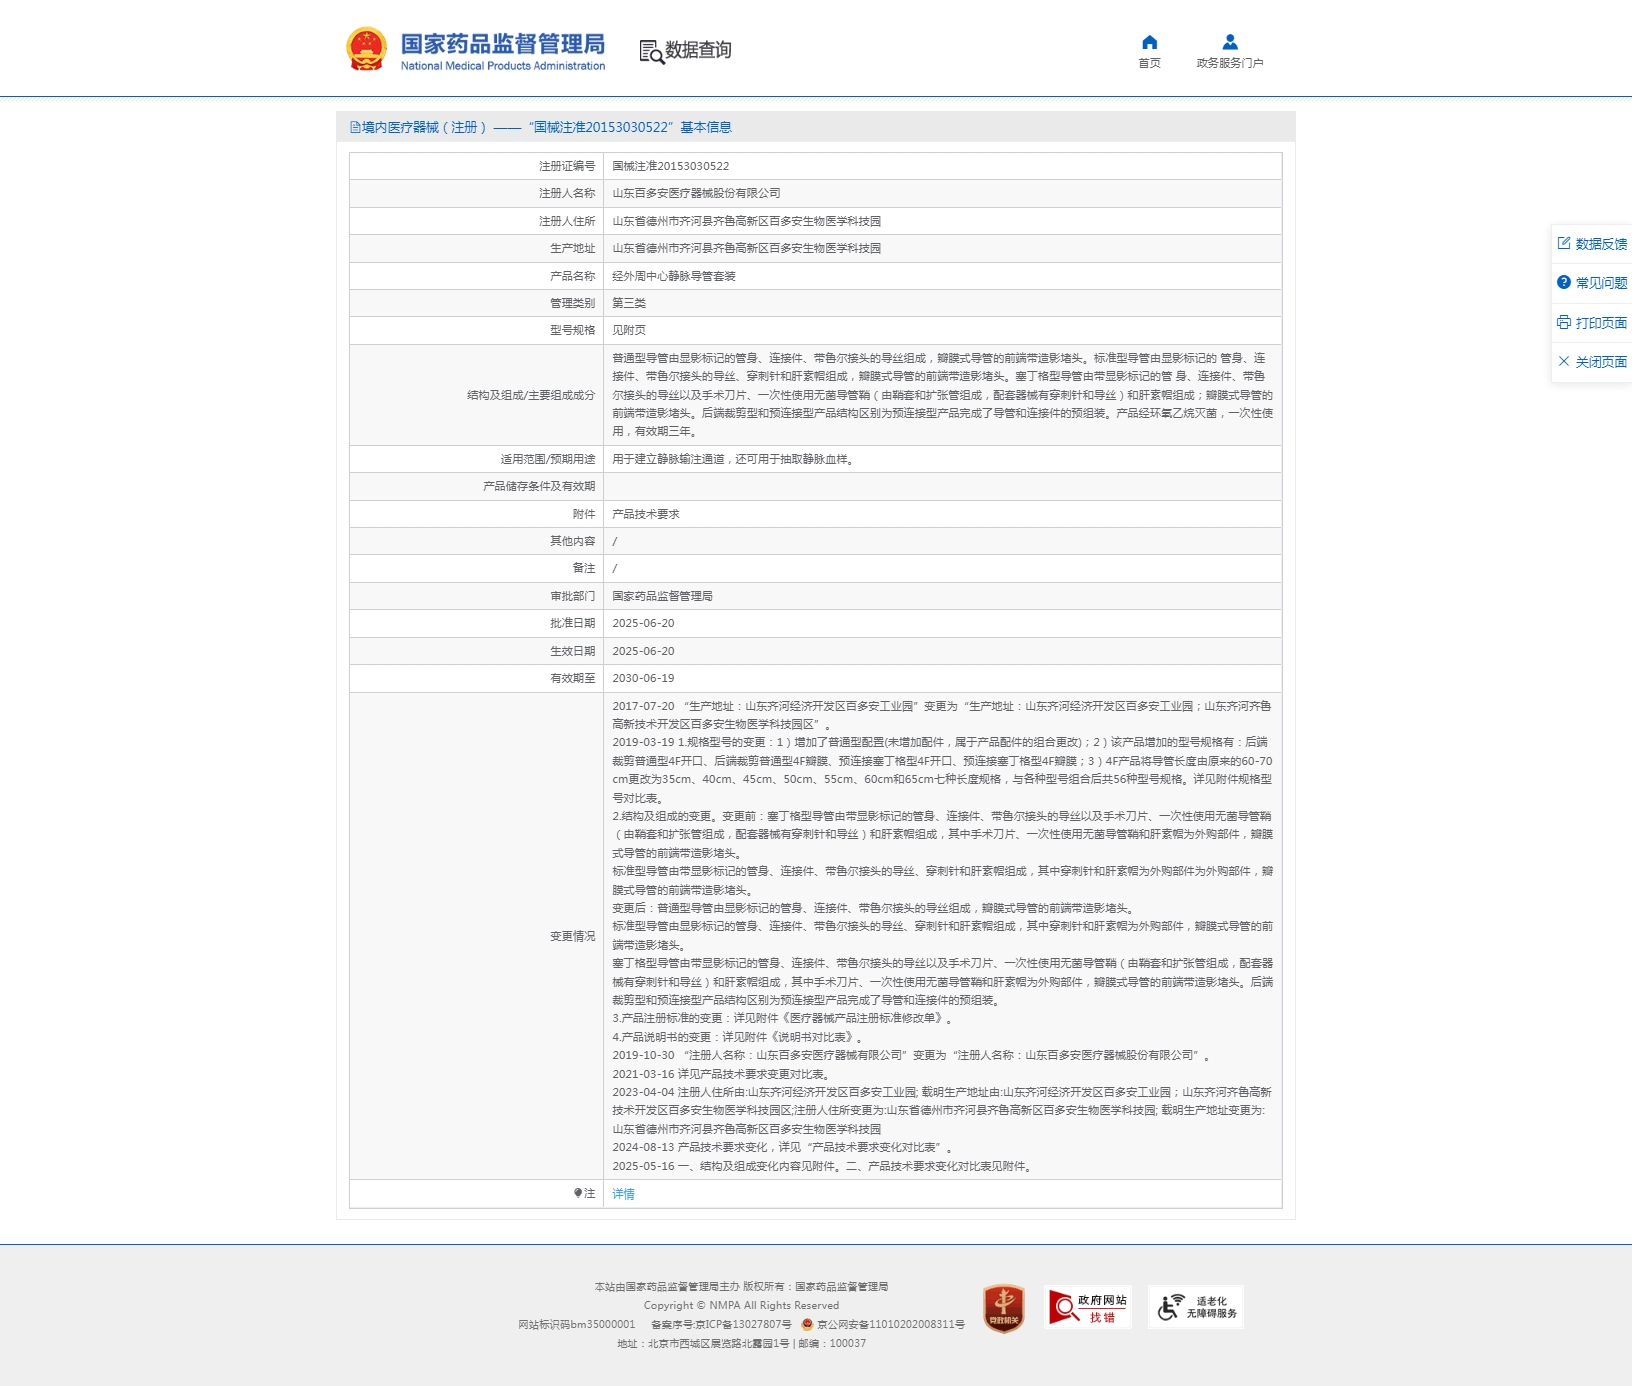
Task: Click the 政府网站找错 badge
Action: pos(1088,1307)
